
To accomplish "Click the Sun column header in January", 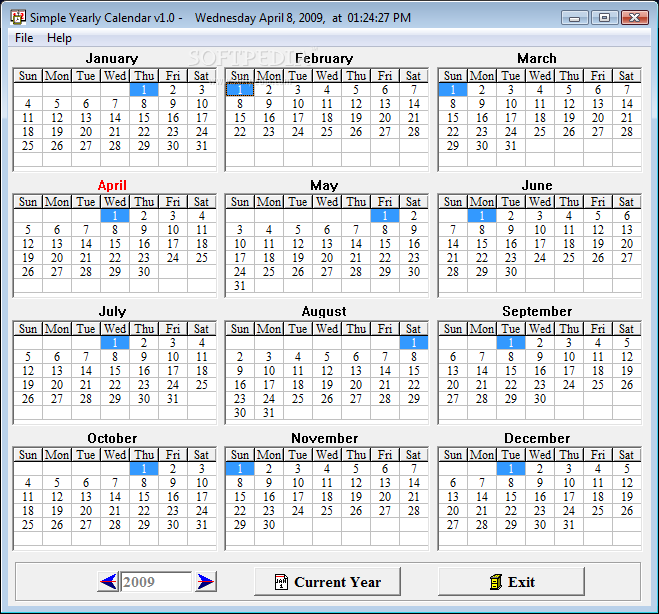I will (28, 76).
